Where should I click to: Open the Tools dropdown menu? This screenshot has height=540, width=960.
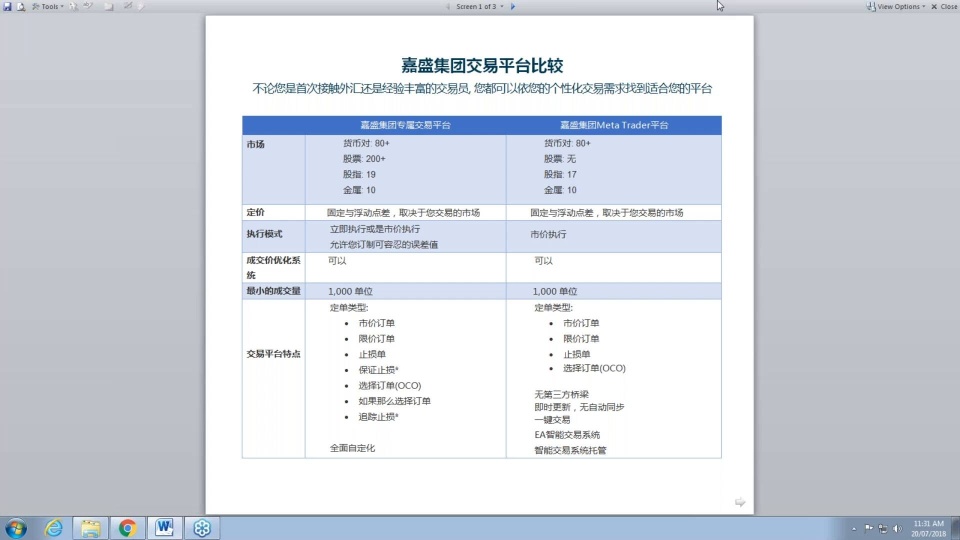pos(48,6)
